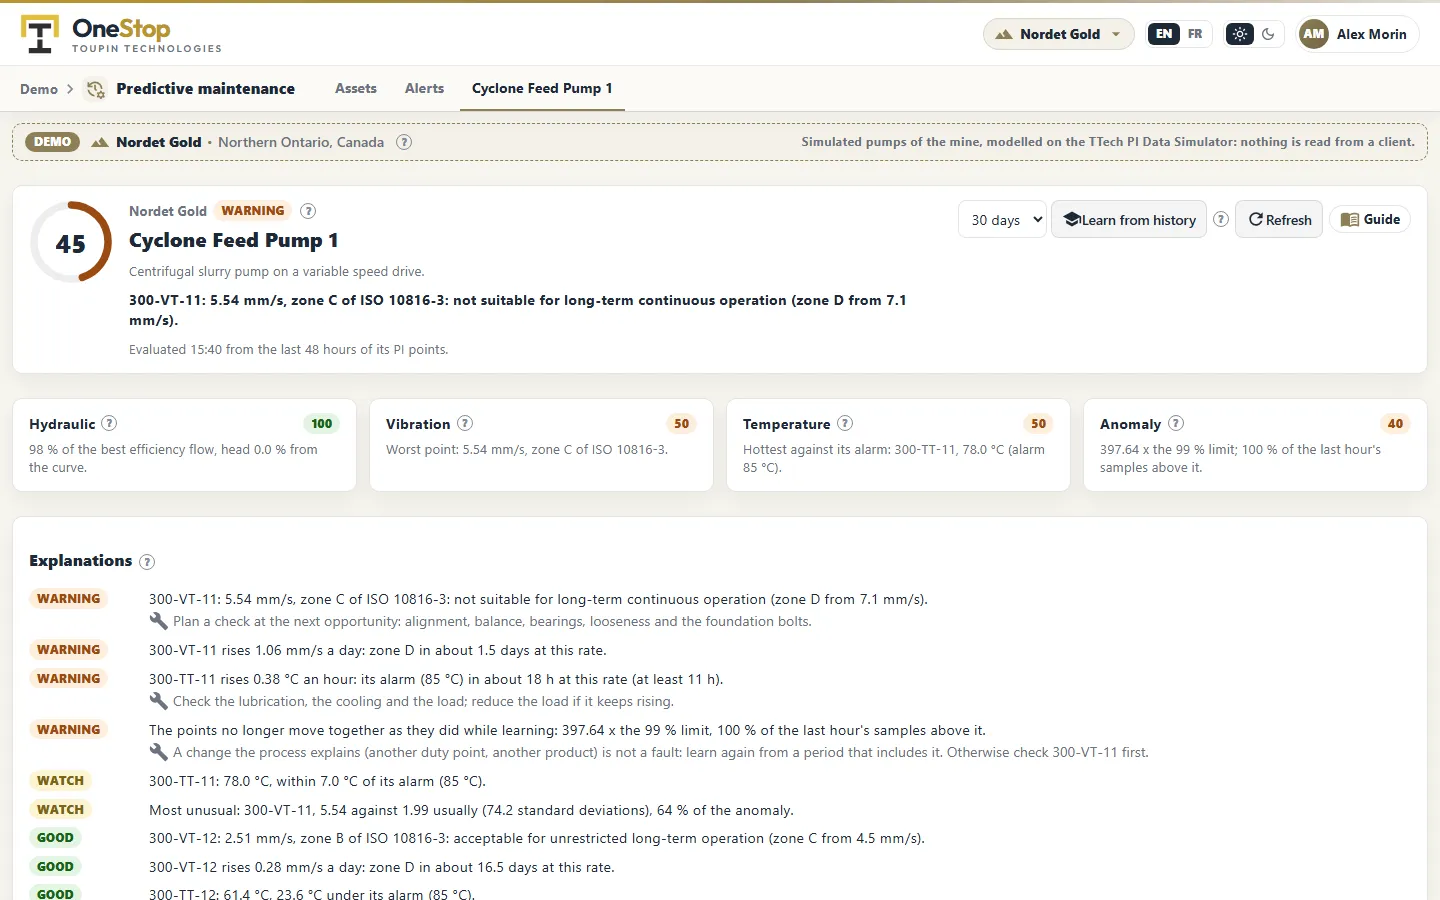
Task: Click the DEMO badge
Action: (52, 142)
